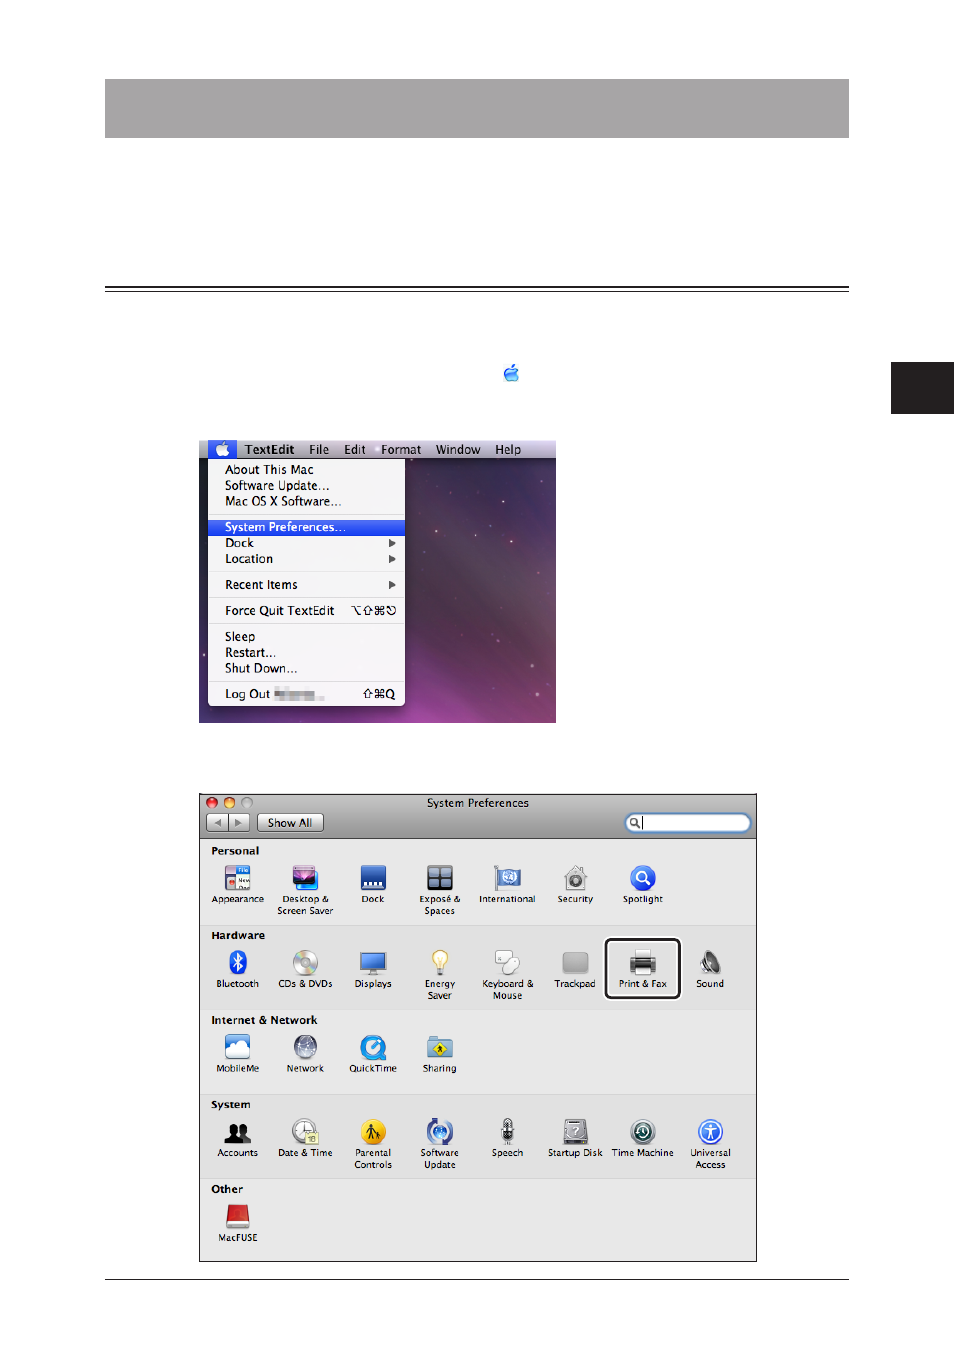The width and height of the screenshot is (954, 1347).
Task: Click the Show All button
Action: pyautogui.click(x=290, y=823)
